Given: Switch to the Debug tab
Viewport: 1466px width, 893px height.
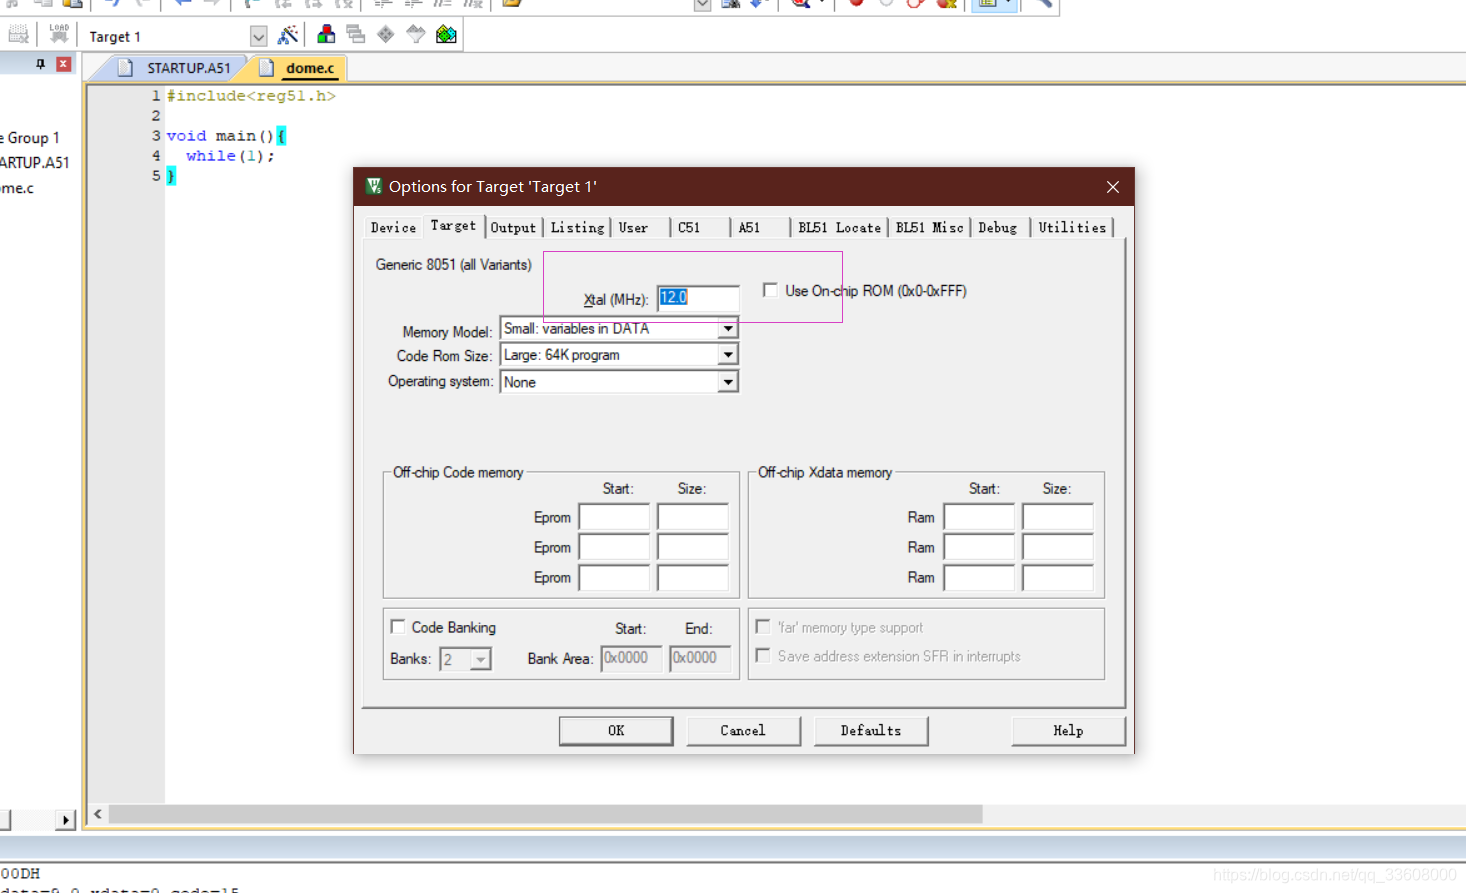Looking at the screenshot, I should (x=997, y=228).
